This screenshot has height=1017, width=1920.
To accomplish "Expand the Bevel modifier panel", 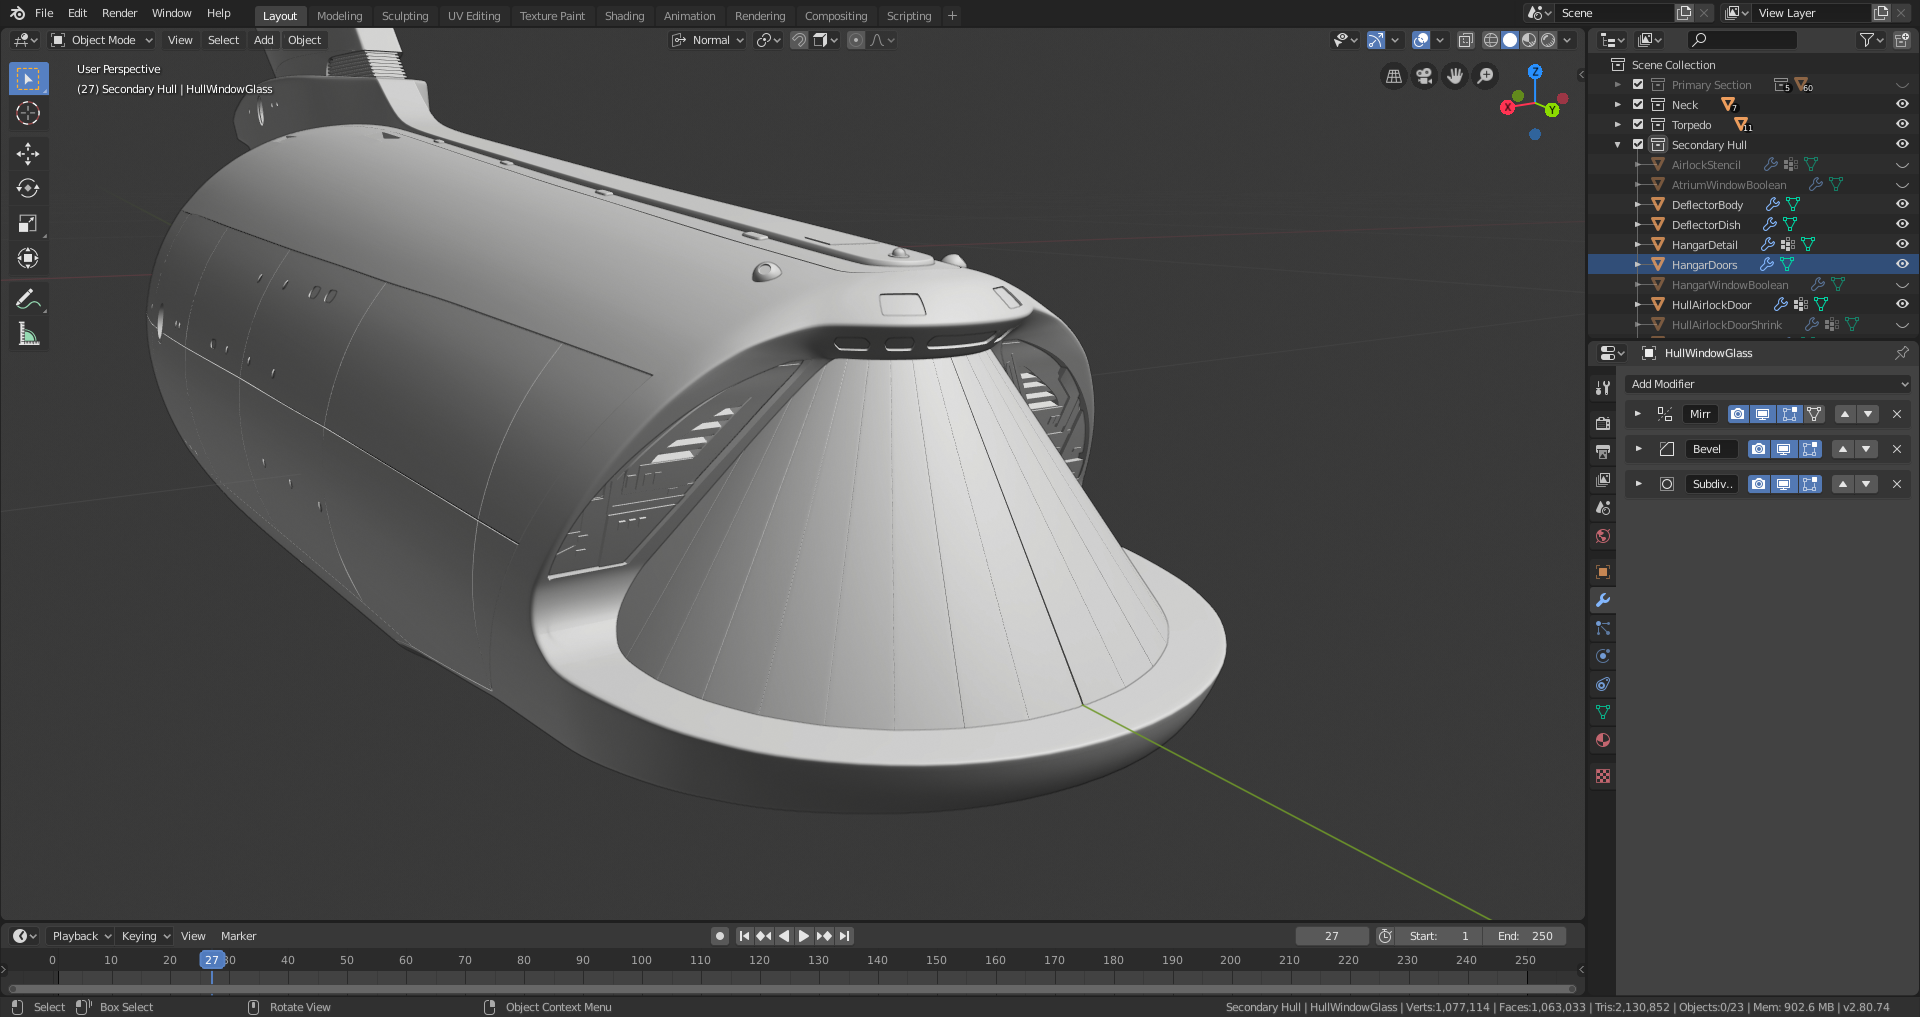I will [1638, 449].
